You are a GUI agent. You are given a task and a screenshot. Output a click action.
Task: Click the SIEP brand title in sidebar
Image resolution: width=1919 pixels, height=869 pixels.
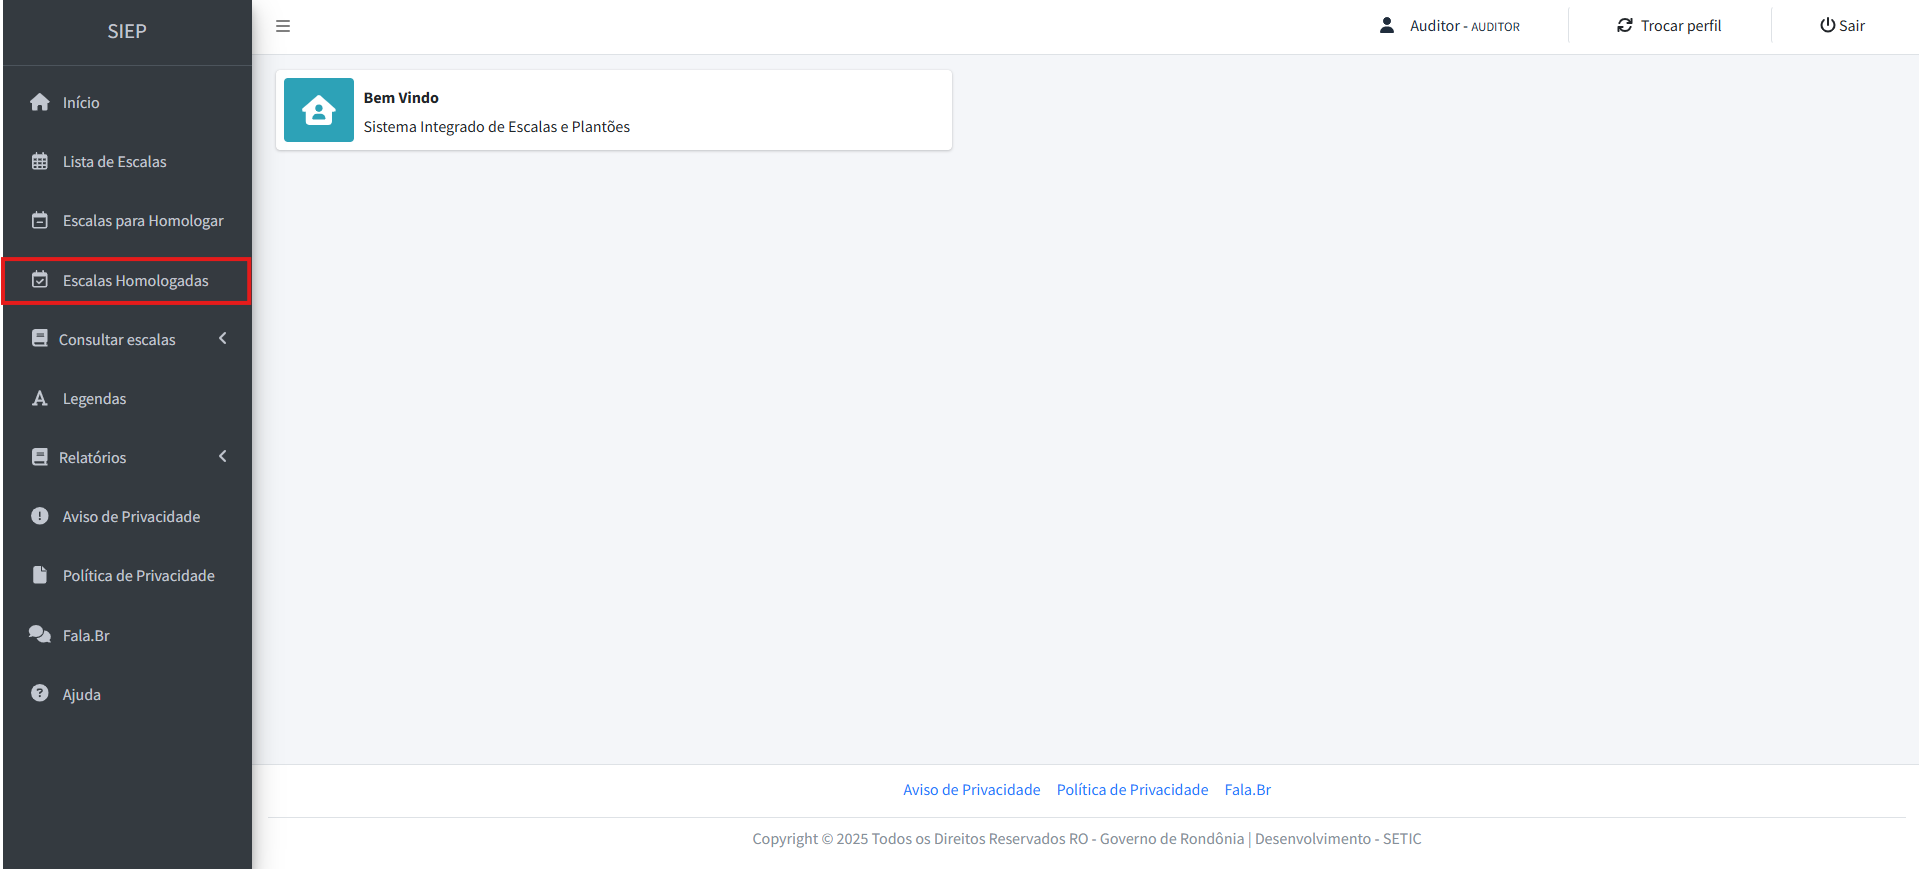[x=127, y=32]
